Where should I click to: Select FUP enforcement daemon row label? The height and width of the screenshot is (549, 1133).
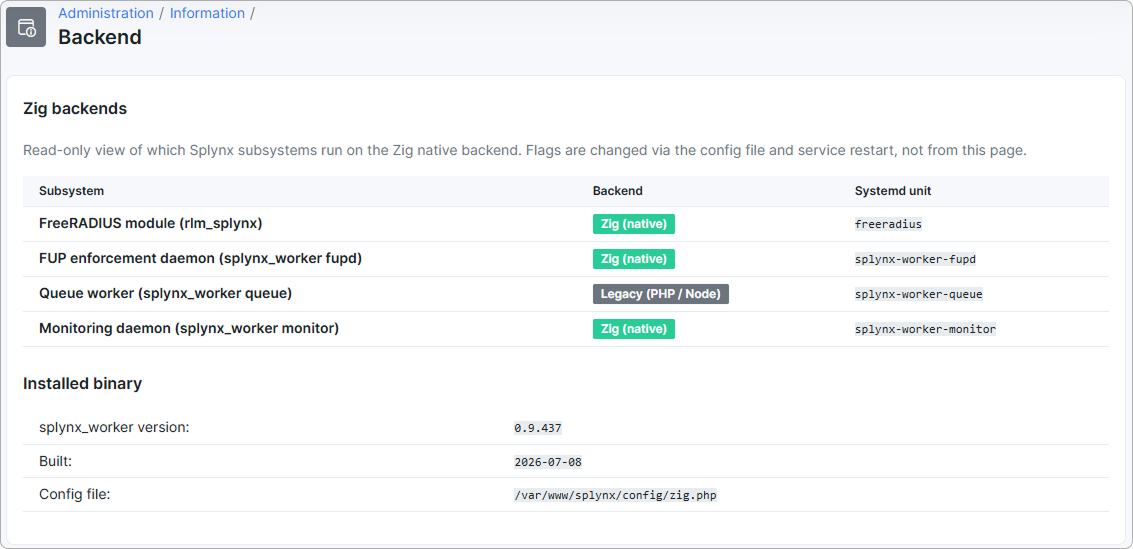pos(200,258)
